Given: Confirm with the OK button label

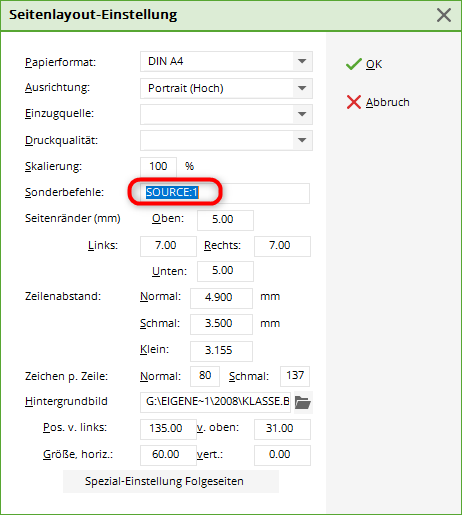Looking at the screenshot, I should click(x=374, y=64).
